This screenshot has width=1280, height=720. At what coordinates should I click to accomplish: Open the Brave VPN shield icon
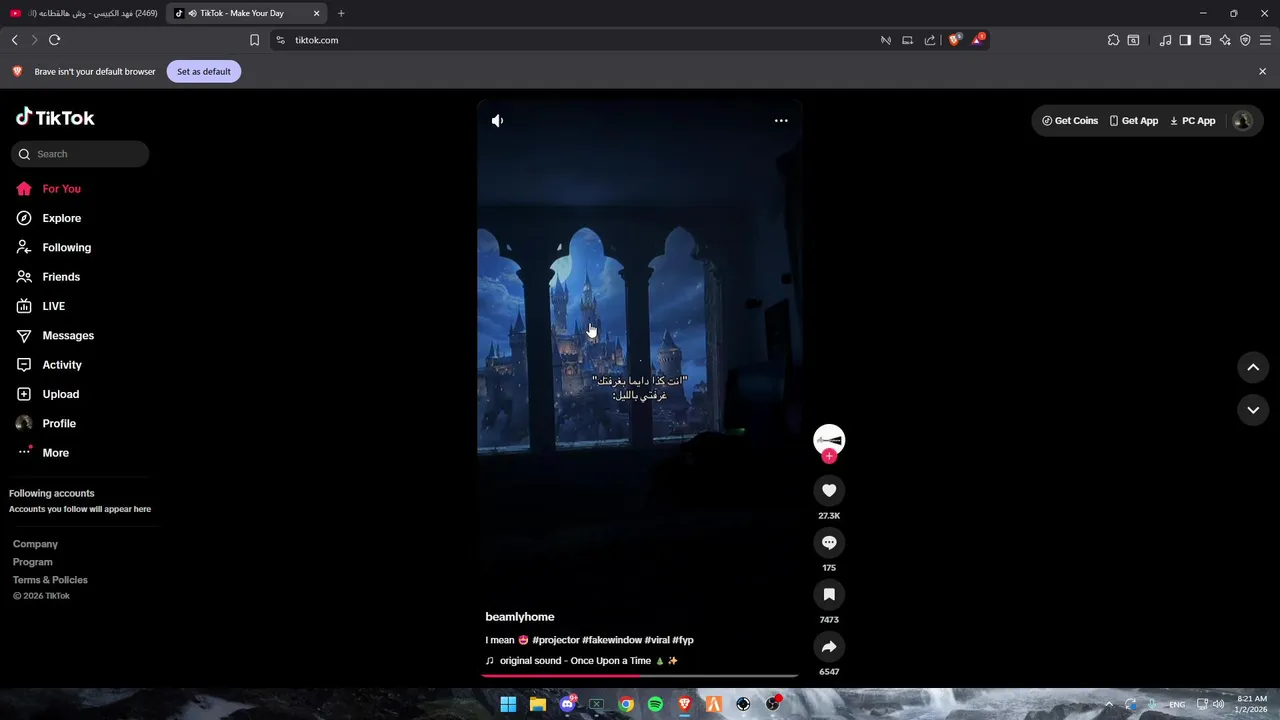pyautogui.click(x=1245, y=40)
